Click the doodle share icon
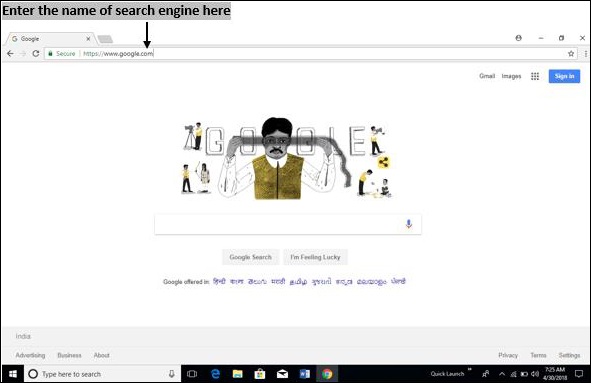The image size is (591, 383). [x=383, y=163]
